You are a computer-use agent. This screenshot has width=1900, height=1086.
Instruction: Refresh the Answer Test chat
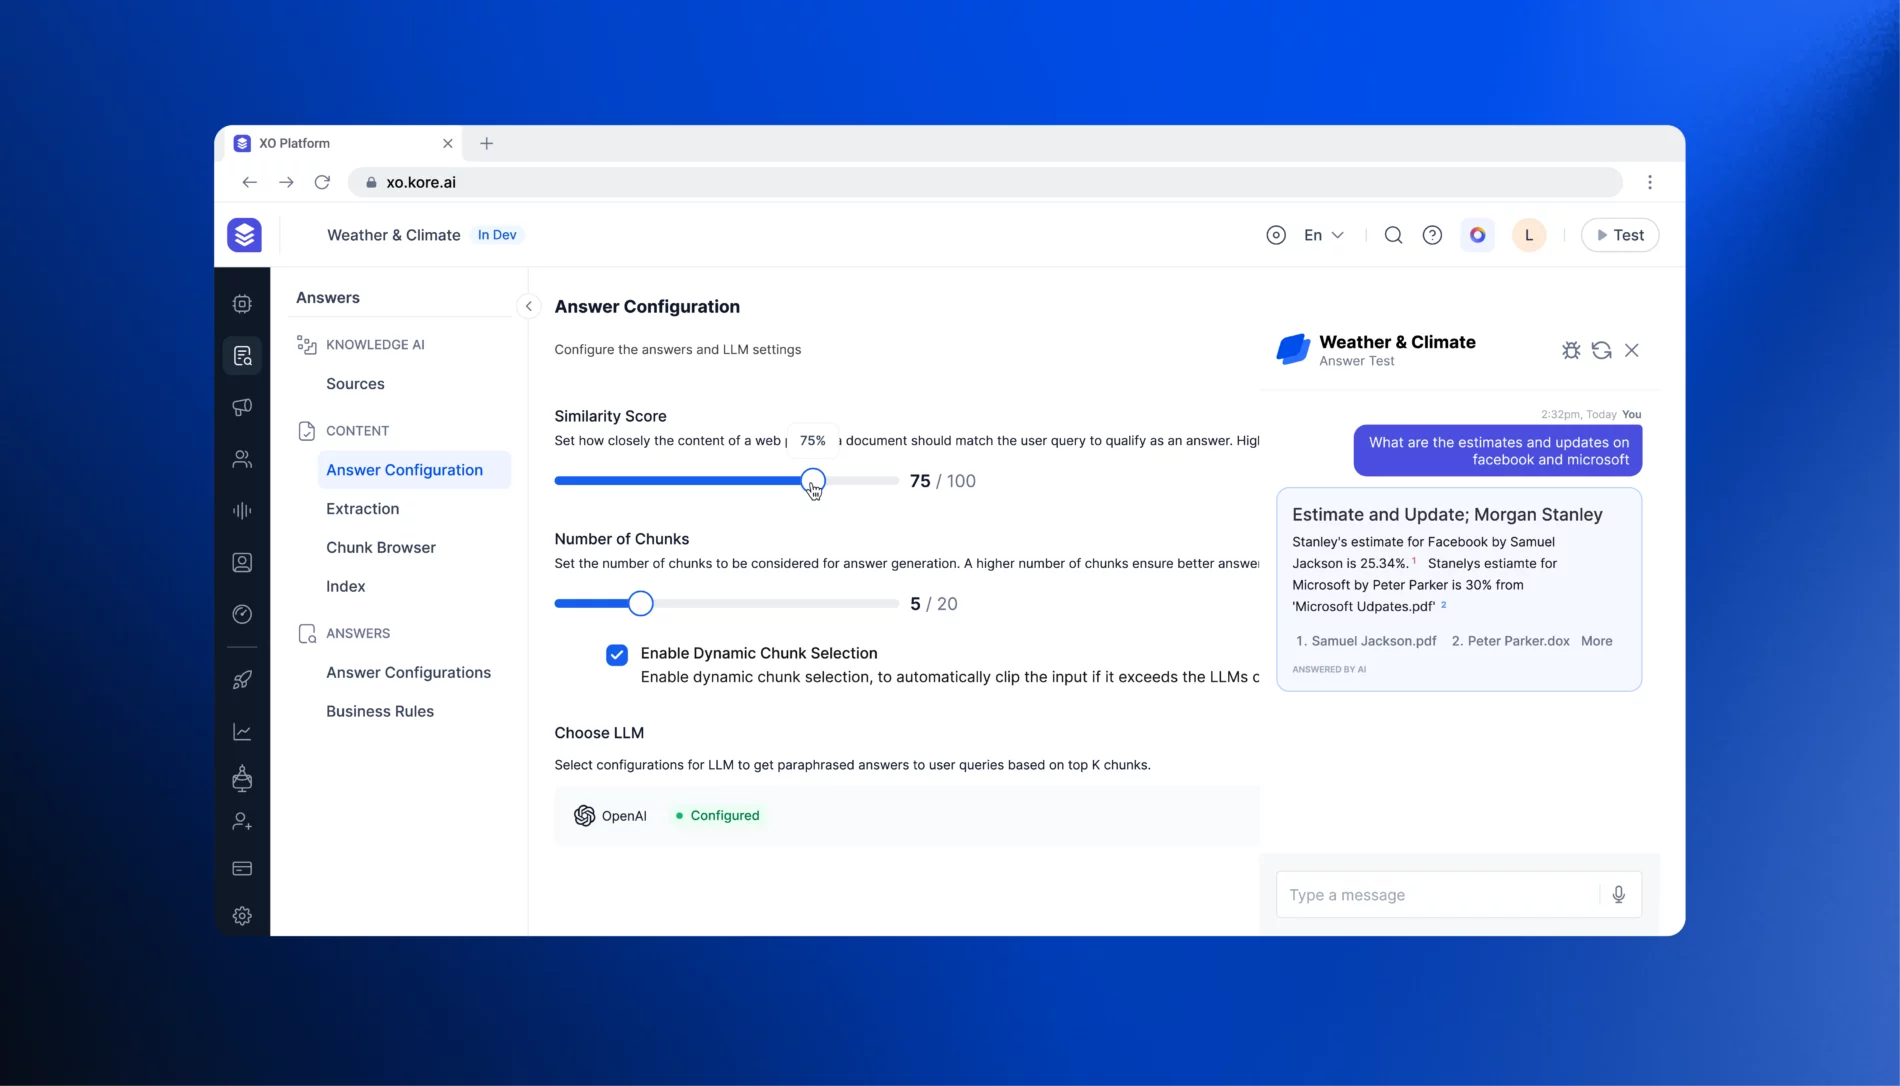(x=1601, y=350)
